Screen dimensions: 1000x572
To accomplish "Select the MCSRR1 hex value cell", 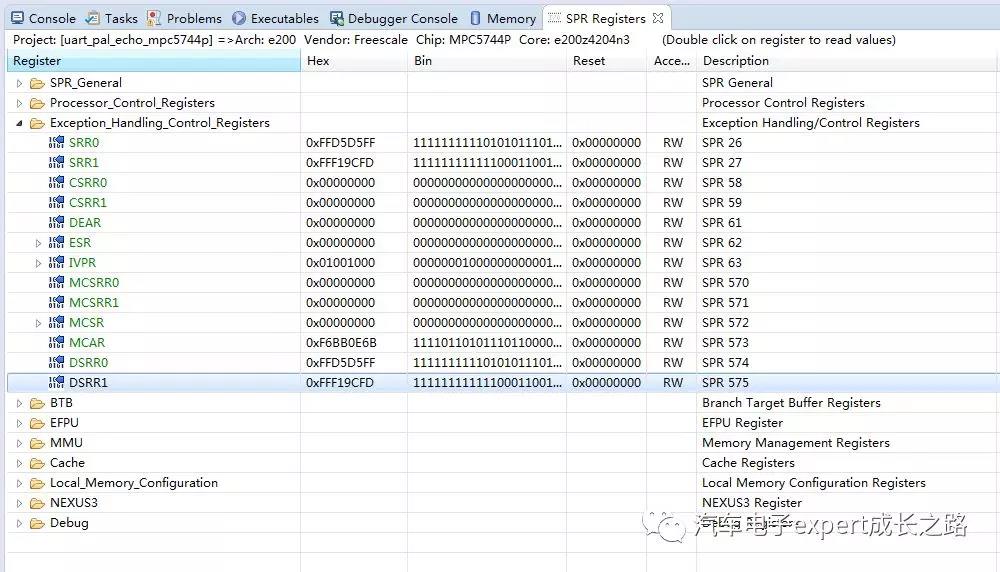I will pos(341,303).
